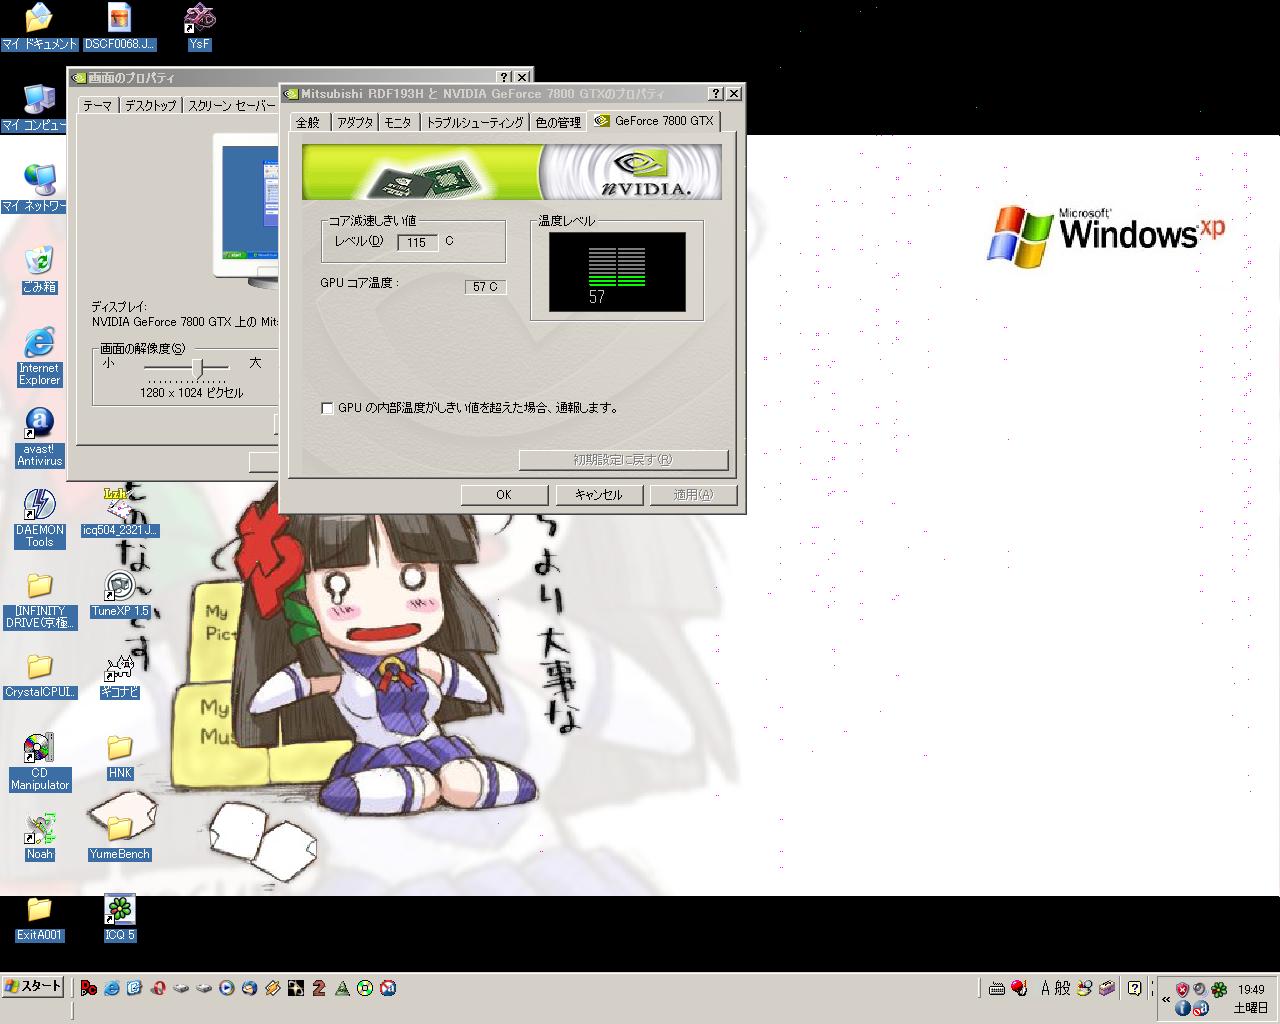Click the blue info tray icon
The width and height of the screenshot is (1280, 1024).
1182,1008
